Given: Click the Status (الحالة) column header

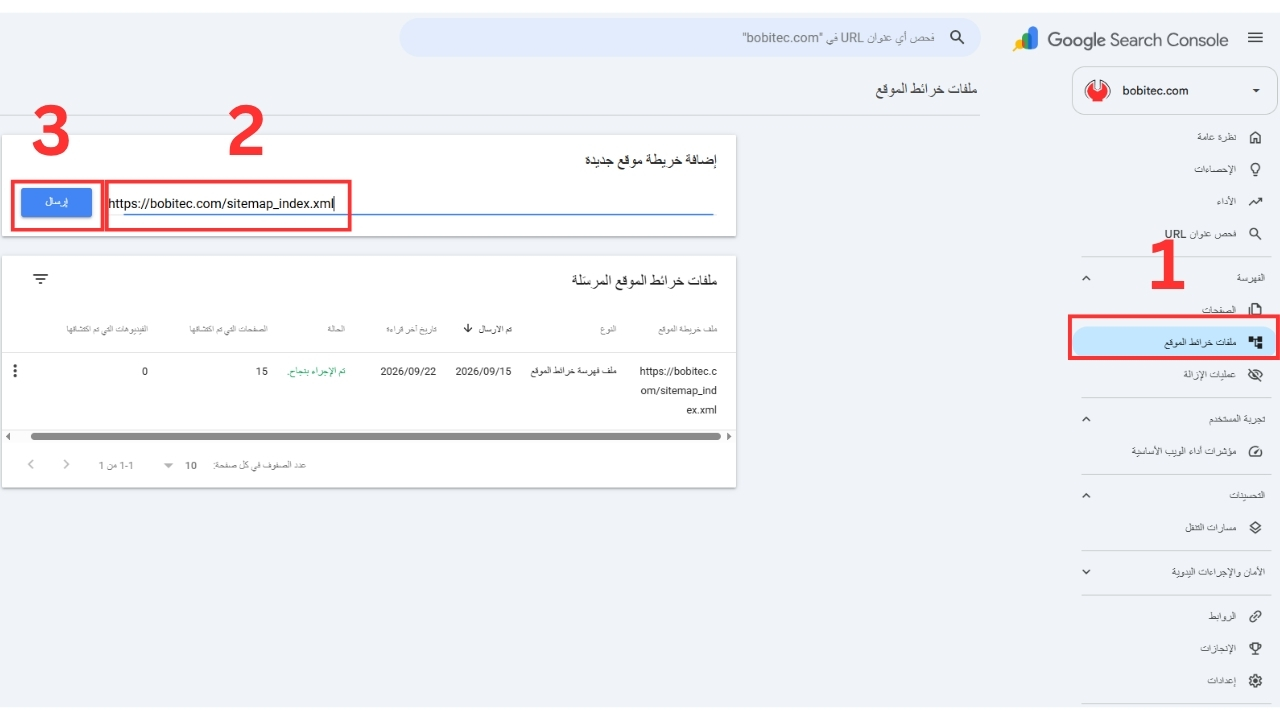Looking at the screenshot, I should [336, 329].
